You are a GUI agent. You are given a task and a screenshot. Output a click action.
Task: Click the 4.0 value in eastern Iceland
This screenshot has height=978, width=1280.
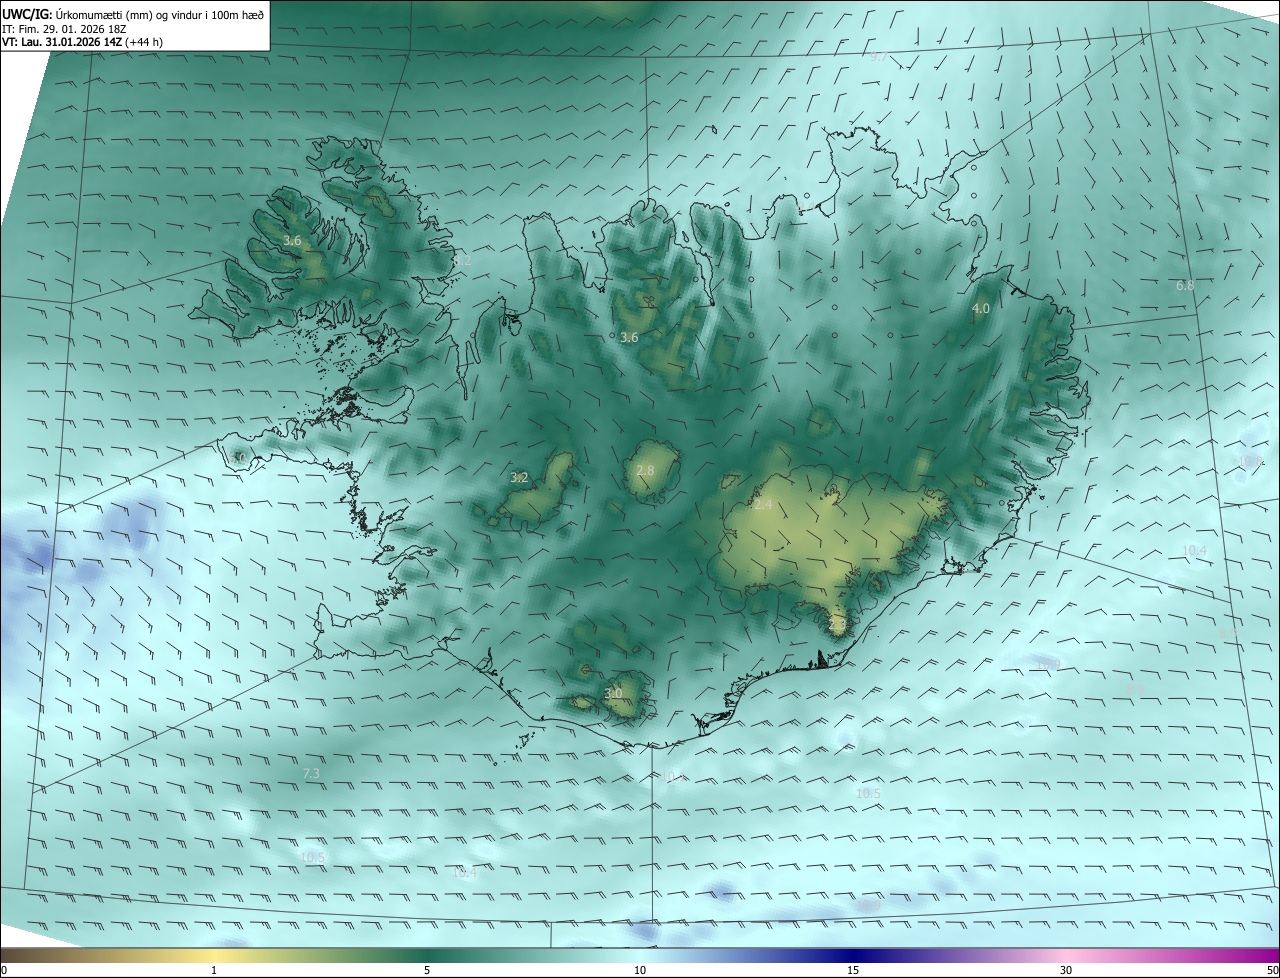981,309
